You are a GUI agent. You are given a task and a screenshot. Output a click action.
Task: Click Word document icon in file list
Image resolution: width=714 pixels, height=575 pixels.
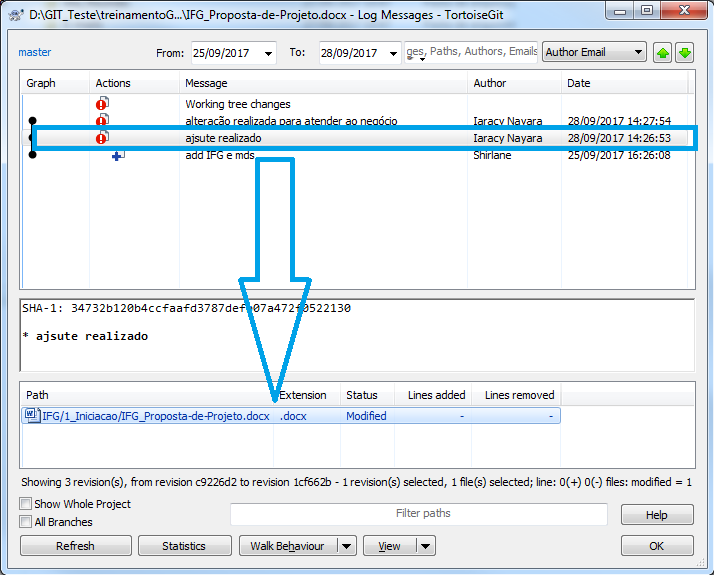click(31, 416)
